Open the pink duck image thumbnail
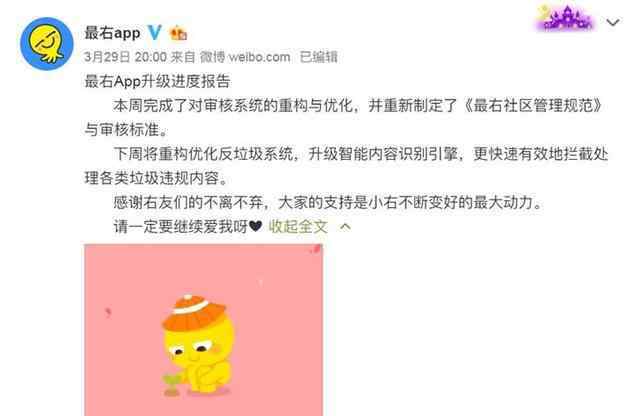 204,330
